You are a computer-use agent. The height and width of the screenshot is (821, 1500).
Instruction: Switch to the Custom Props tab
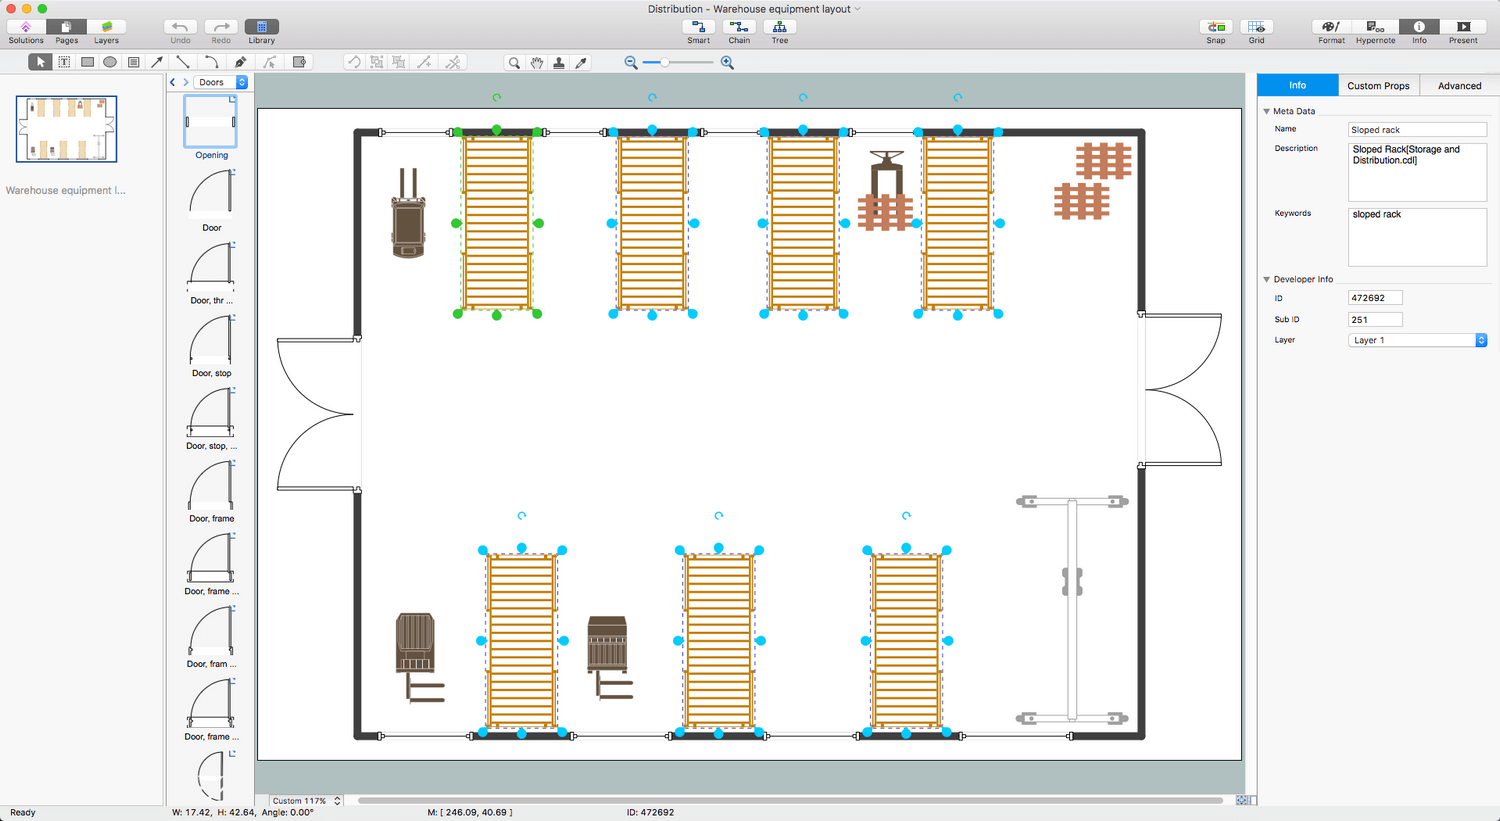[1378, 85]
